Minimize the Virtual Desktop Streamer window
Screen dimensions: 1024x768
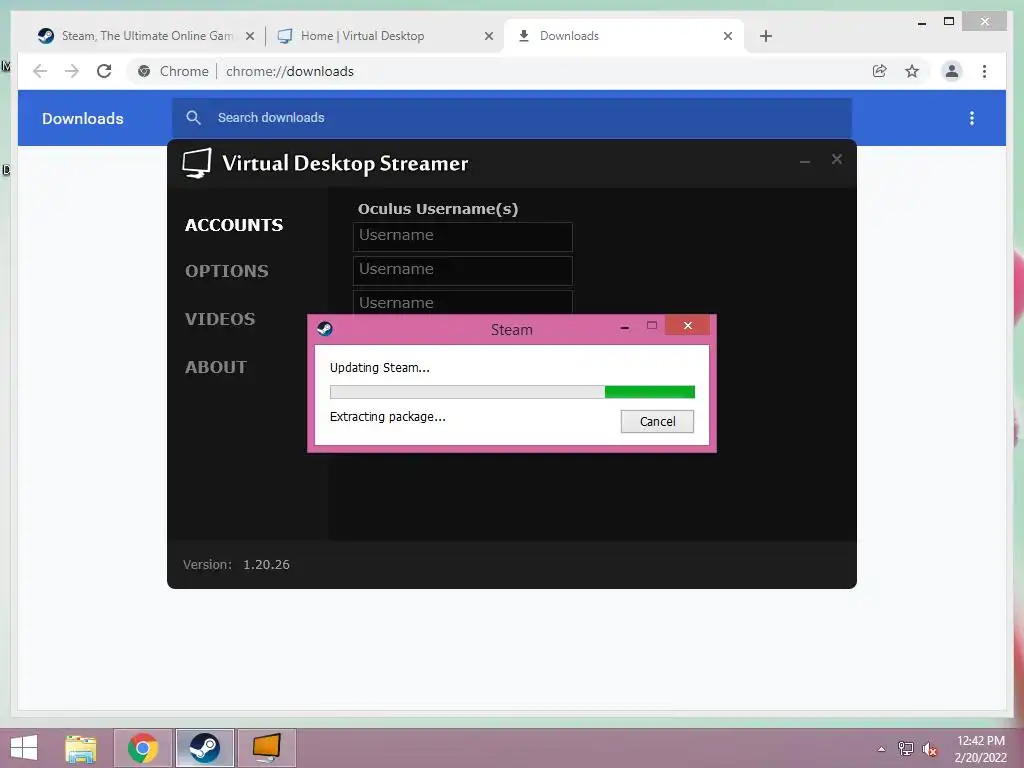point(805,161)
